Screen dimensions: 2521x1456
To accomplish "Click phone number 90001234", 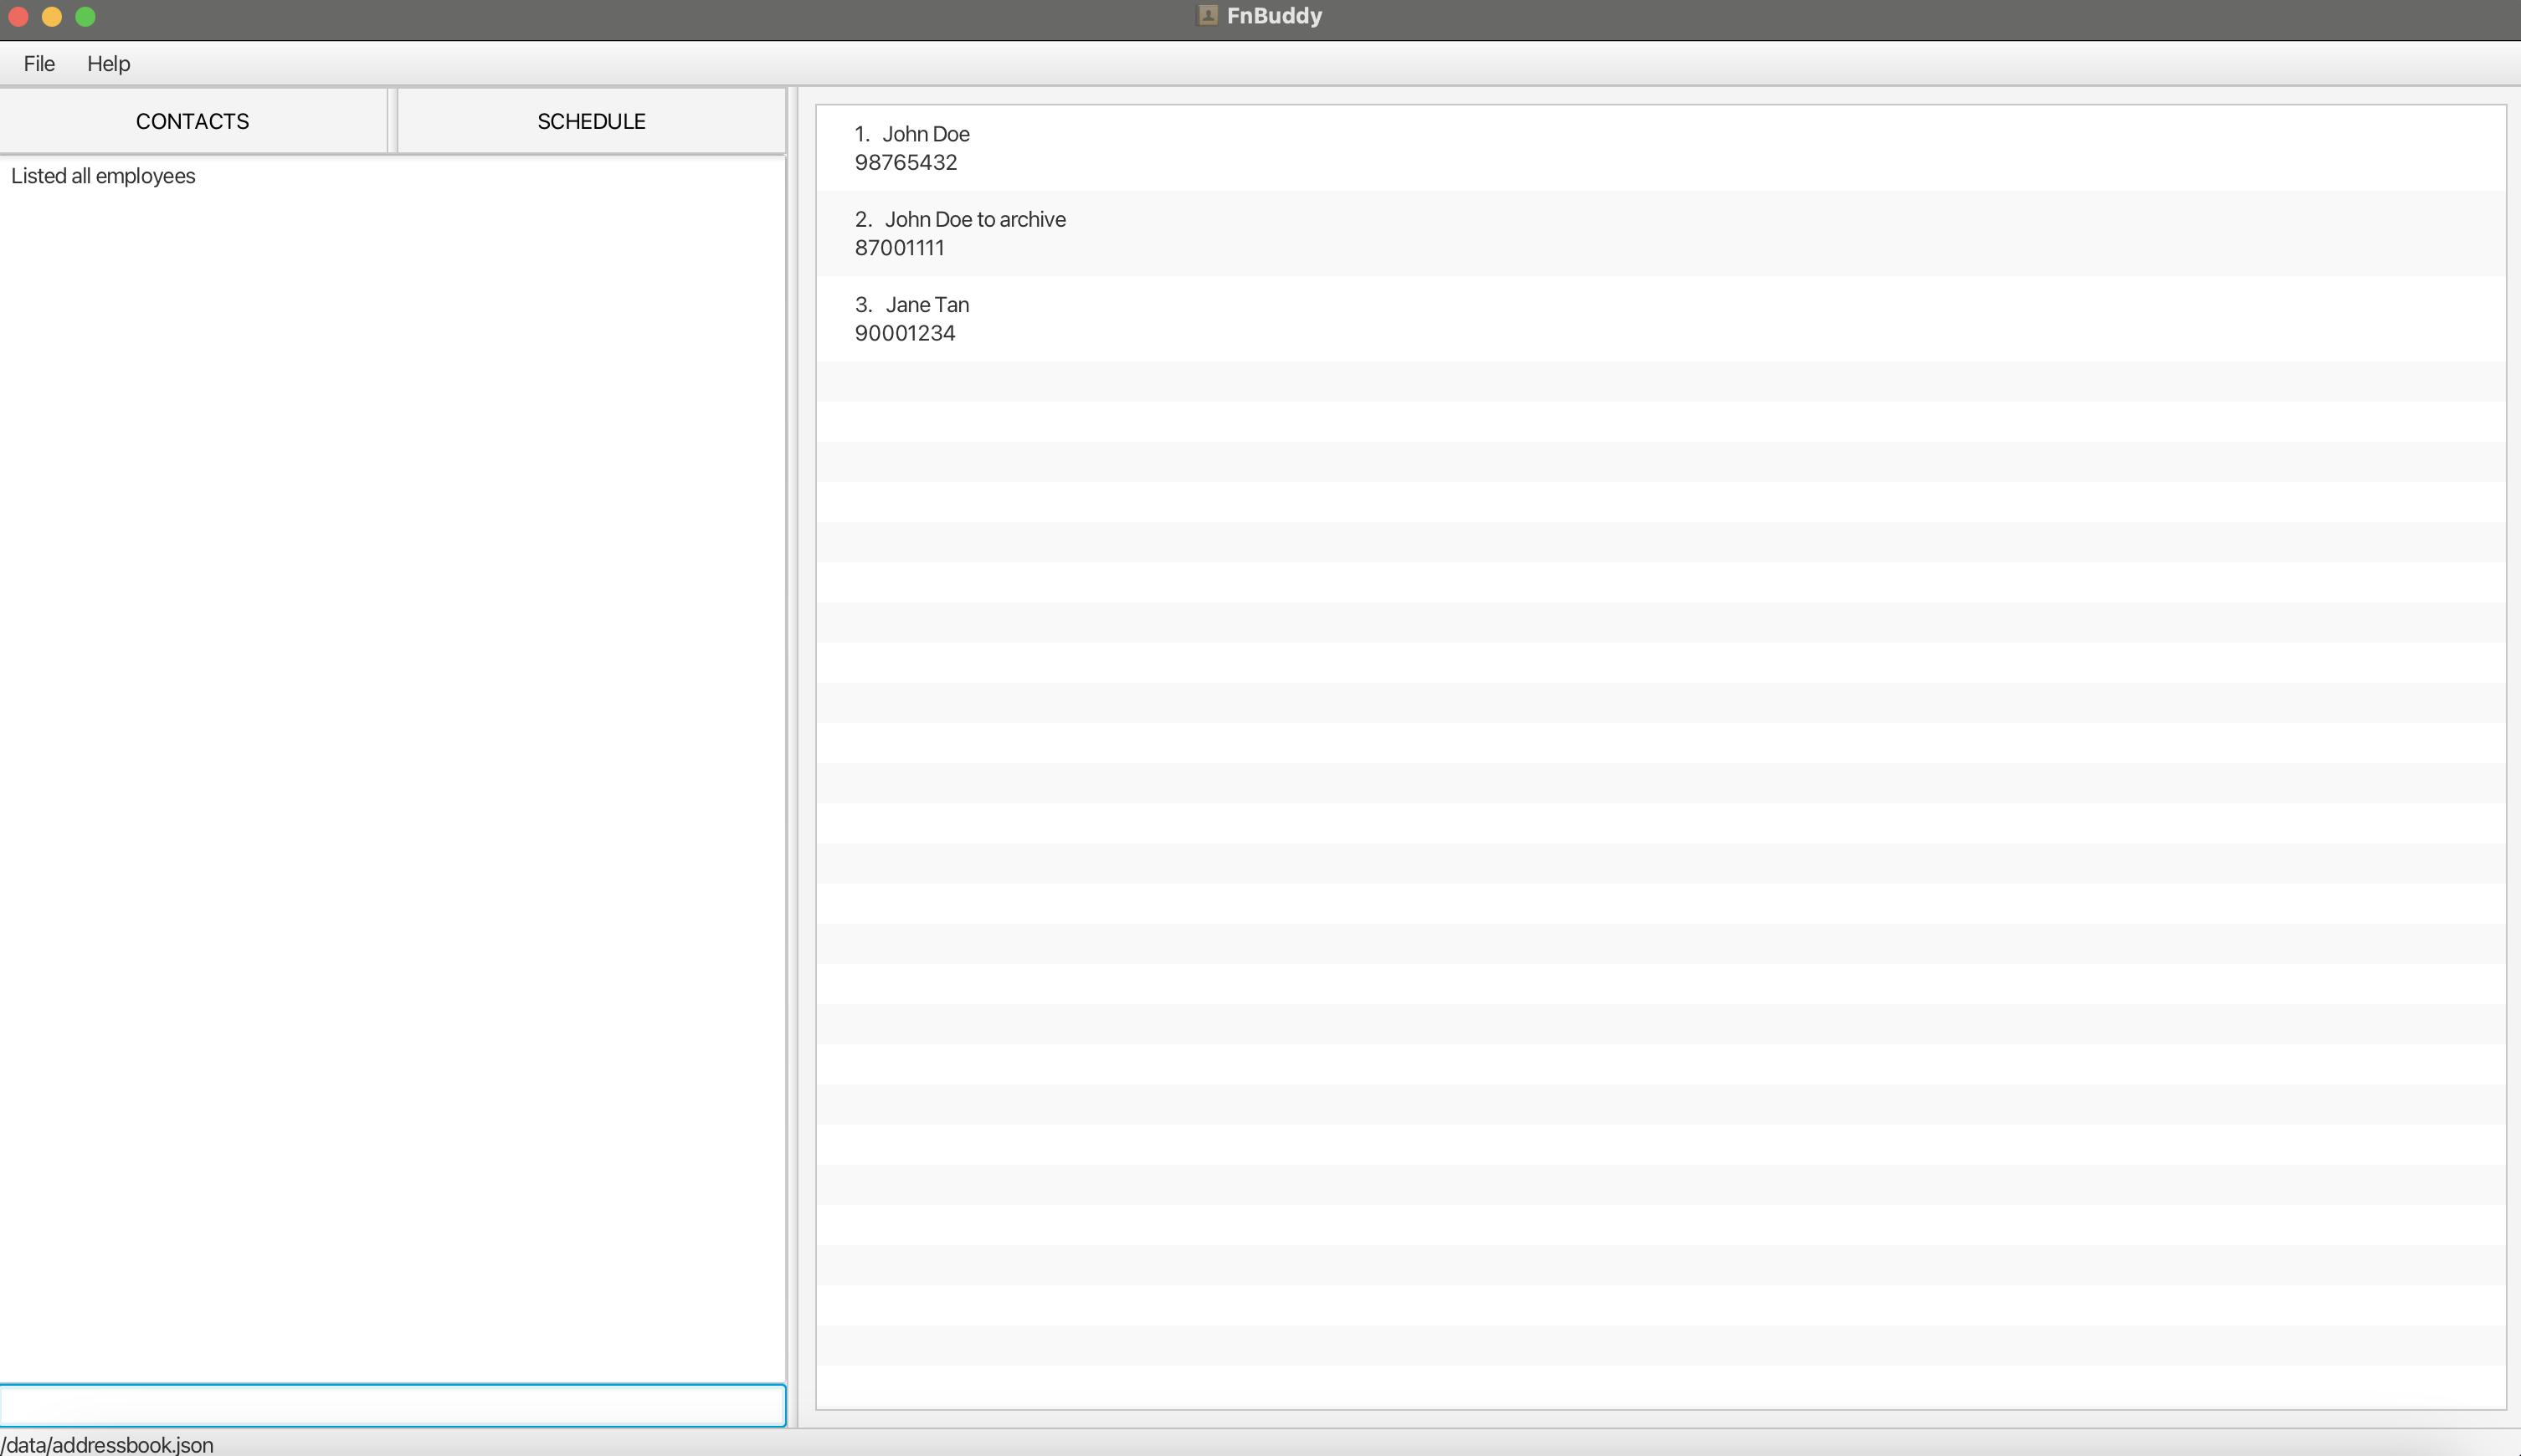I will point(905,333).
